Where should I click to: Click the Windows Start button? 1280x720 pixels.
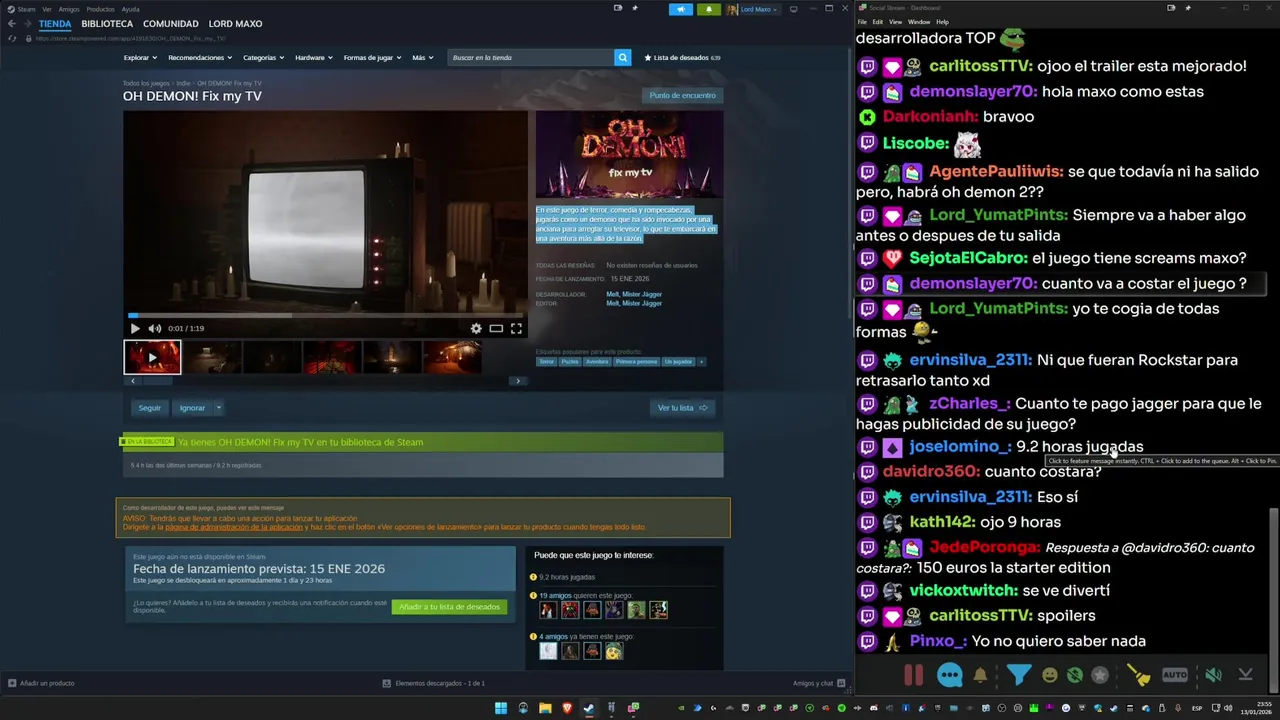click(501, 708)
